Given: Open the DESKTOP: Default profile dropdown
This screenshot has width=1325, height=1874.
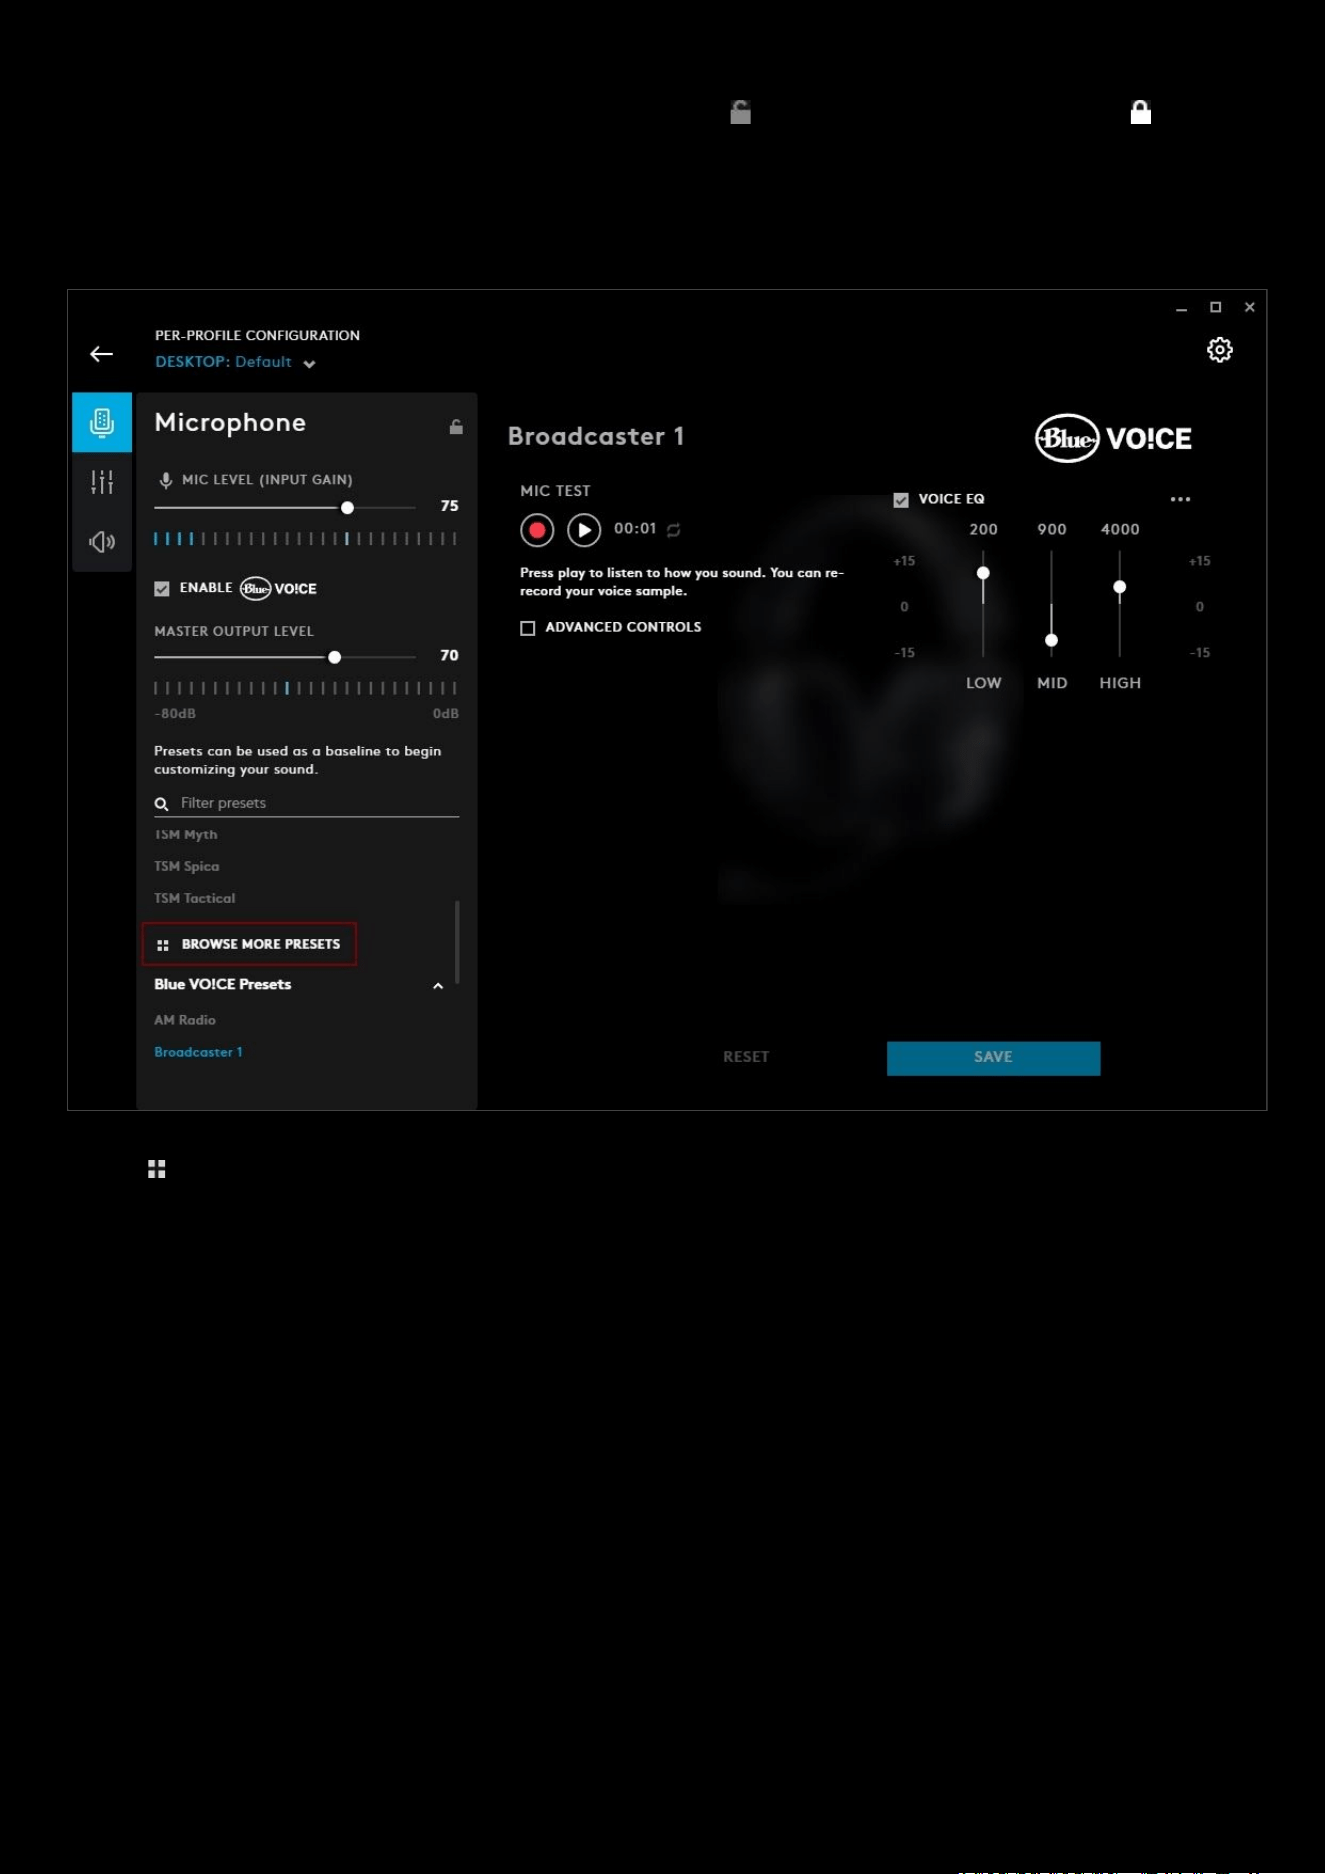Looking at the screenshot, I should [x=235, y=362].
